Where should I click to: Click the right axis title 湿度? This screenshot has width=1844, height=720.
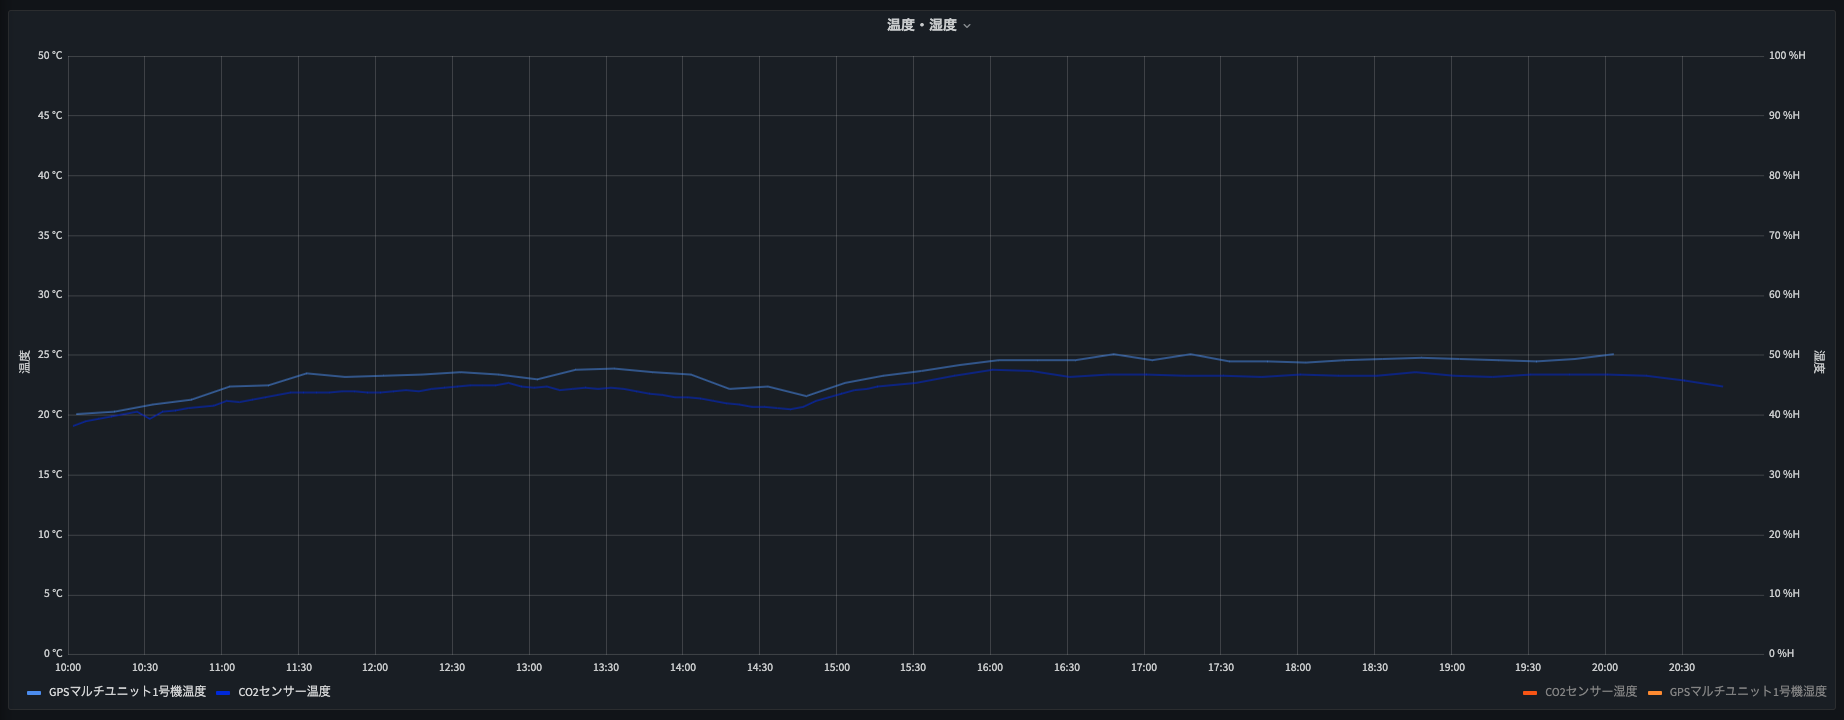(1819, 362)
